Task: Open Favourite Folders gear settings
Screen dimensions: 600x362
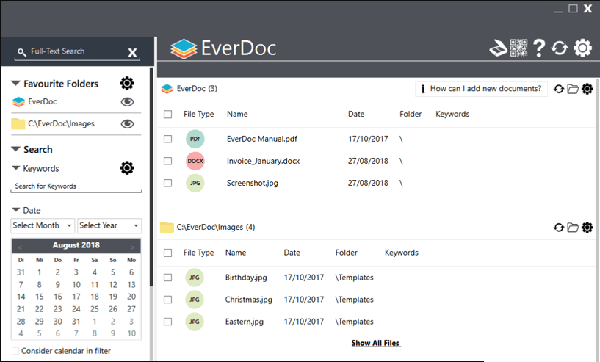Action: tap(127, 83)
